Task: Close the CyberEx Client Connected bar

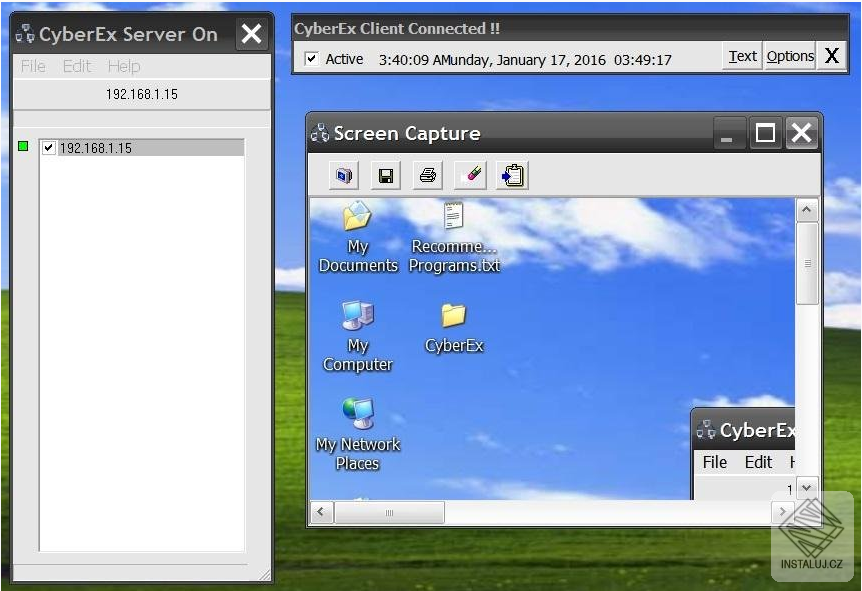Action: [x=832, y=56]
